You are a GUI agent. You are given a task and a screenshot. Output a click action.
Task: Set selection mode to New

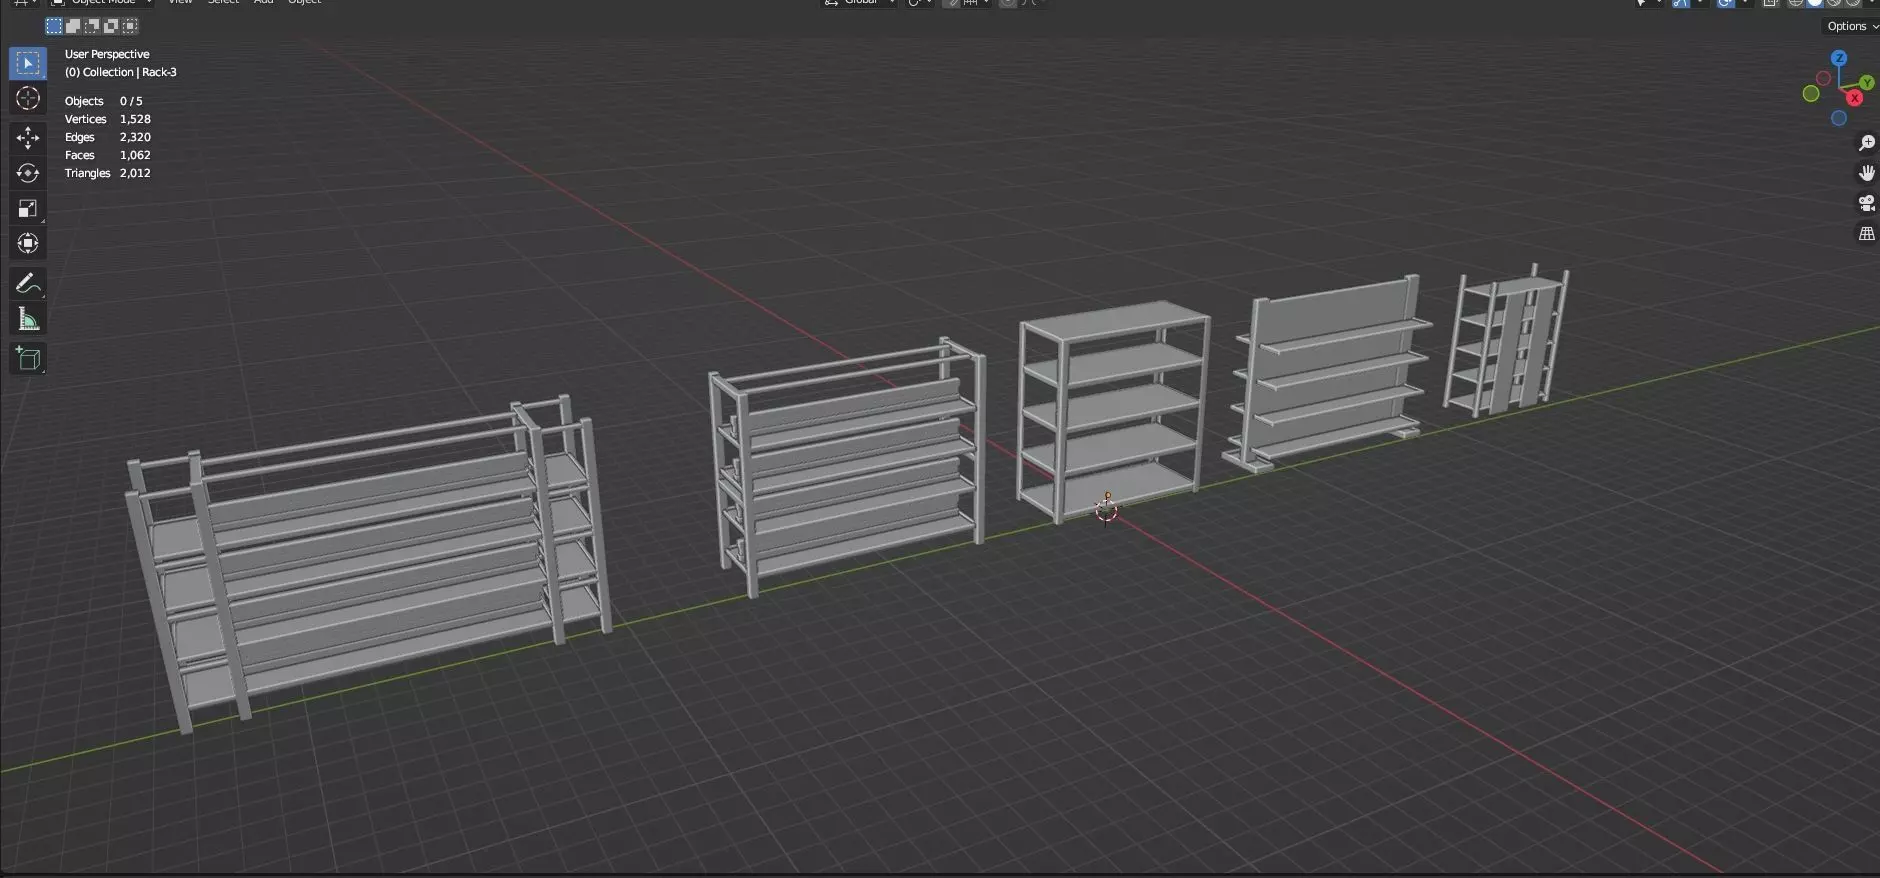[54, 26]
